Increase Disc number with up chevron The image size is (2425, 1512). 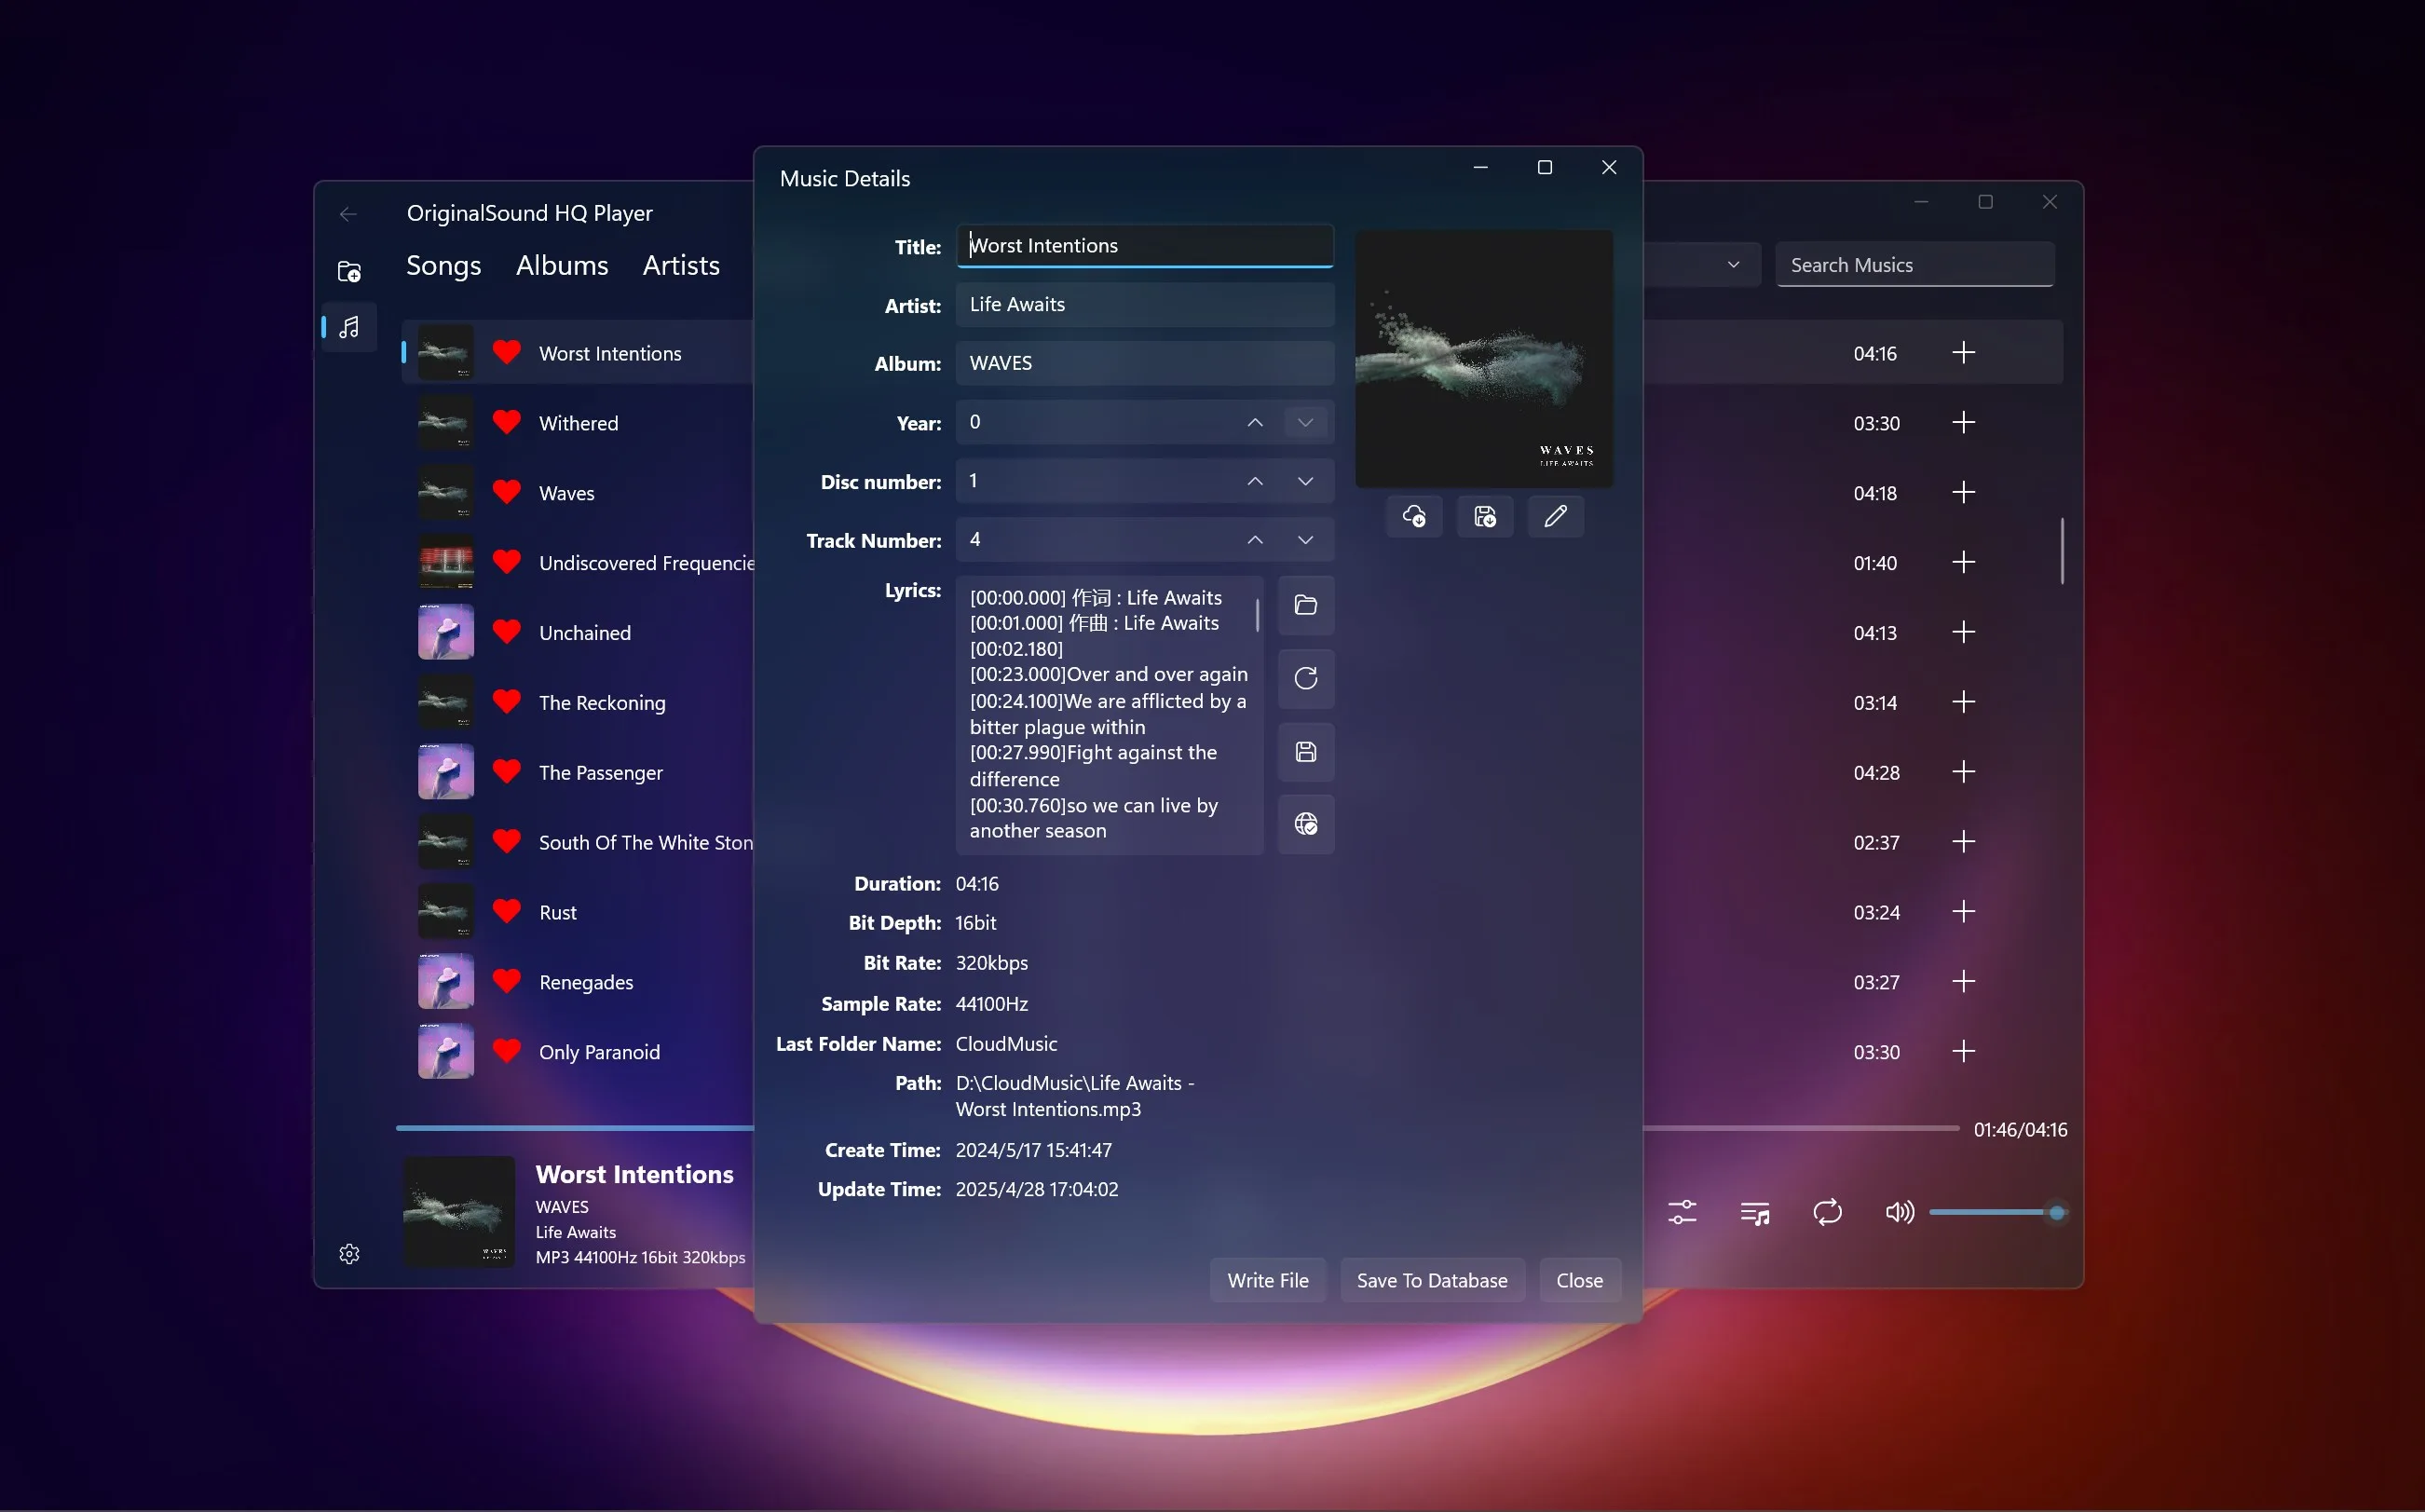1255,481
